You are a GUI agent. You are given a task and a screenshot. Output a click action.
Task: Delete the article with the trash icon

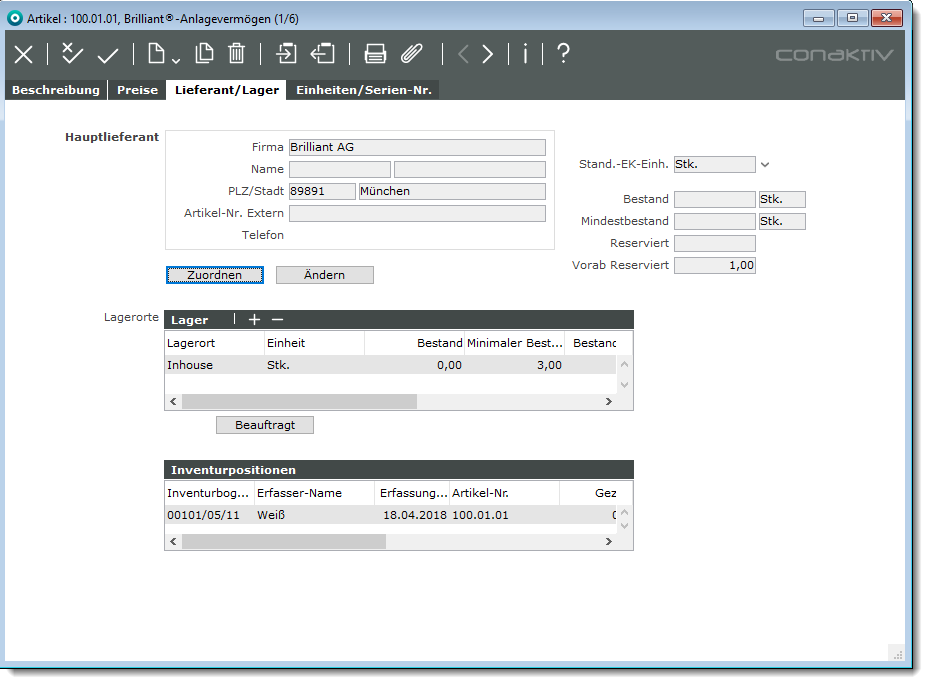click(x=236, y=55)
